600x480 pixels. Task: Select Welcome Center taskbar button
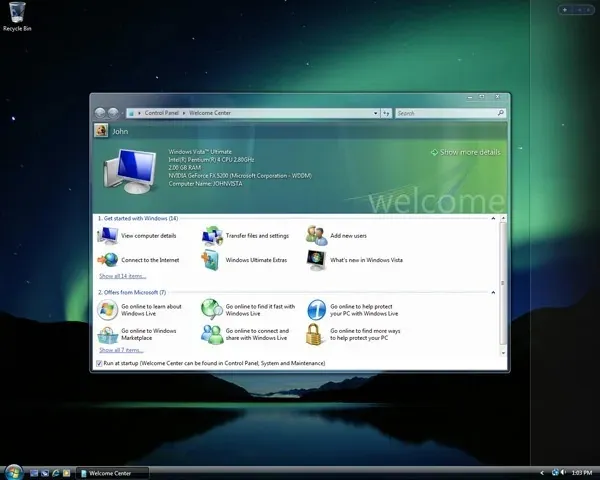pos(112,473)
